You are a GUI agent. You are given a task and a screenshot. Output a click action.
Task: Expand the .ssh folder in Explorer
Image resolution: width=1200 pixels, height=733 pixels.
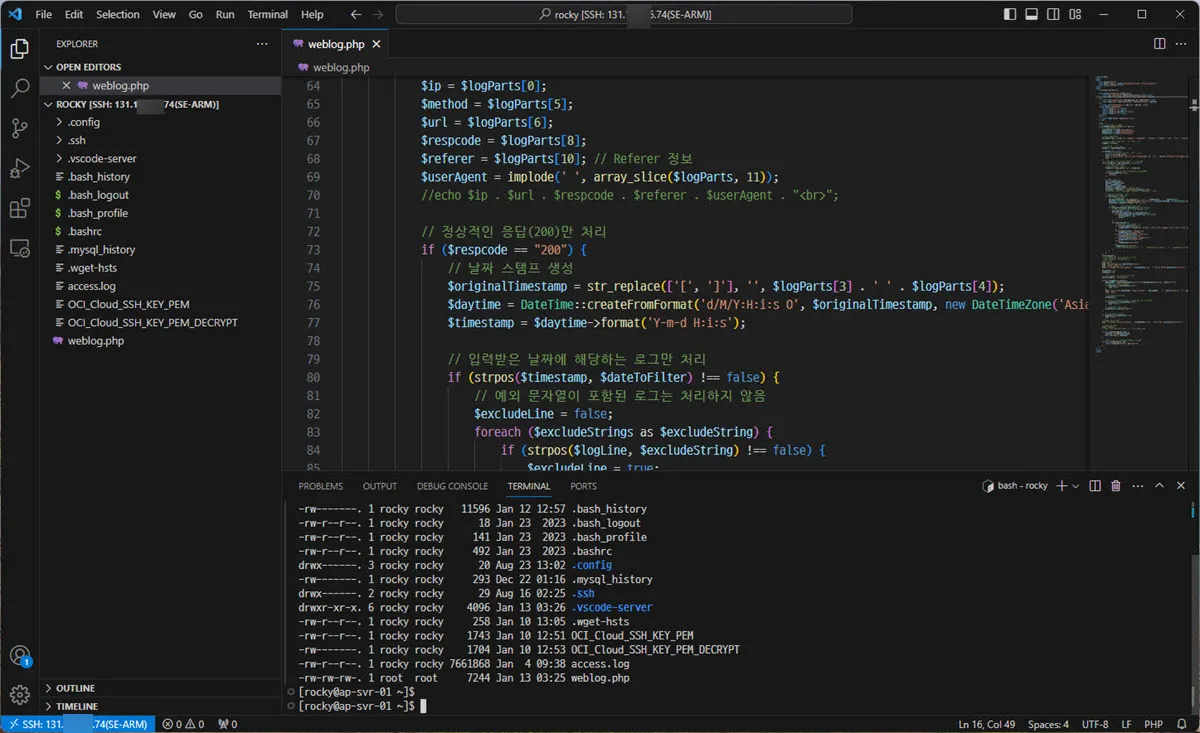[73, 139]
